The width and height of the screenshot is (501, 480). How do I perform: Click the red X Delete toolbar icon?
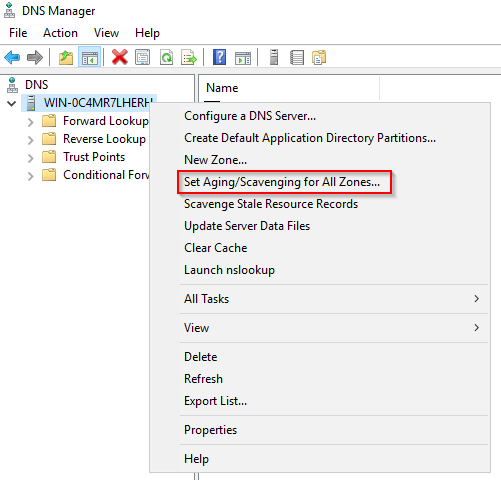pyautogui.click(x=120, y=57)
